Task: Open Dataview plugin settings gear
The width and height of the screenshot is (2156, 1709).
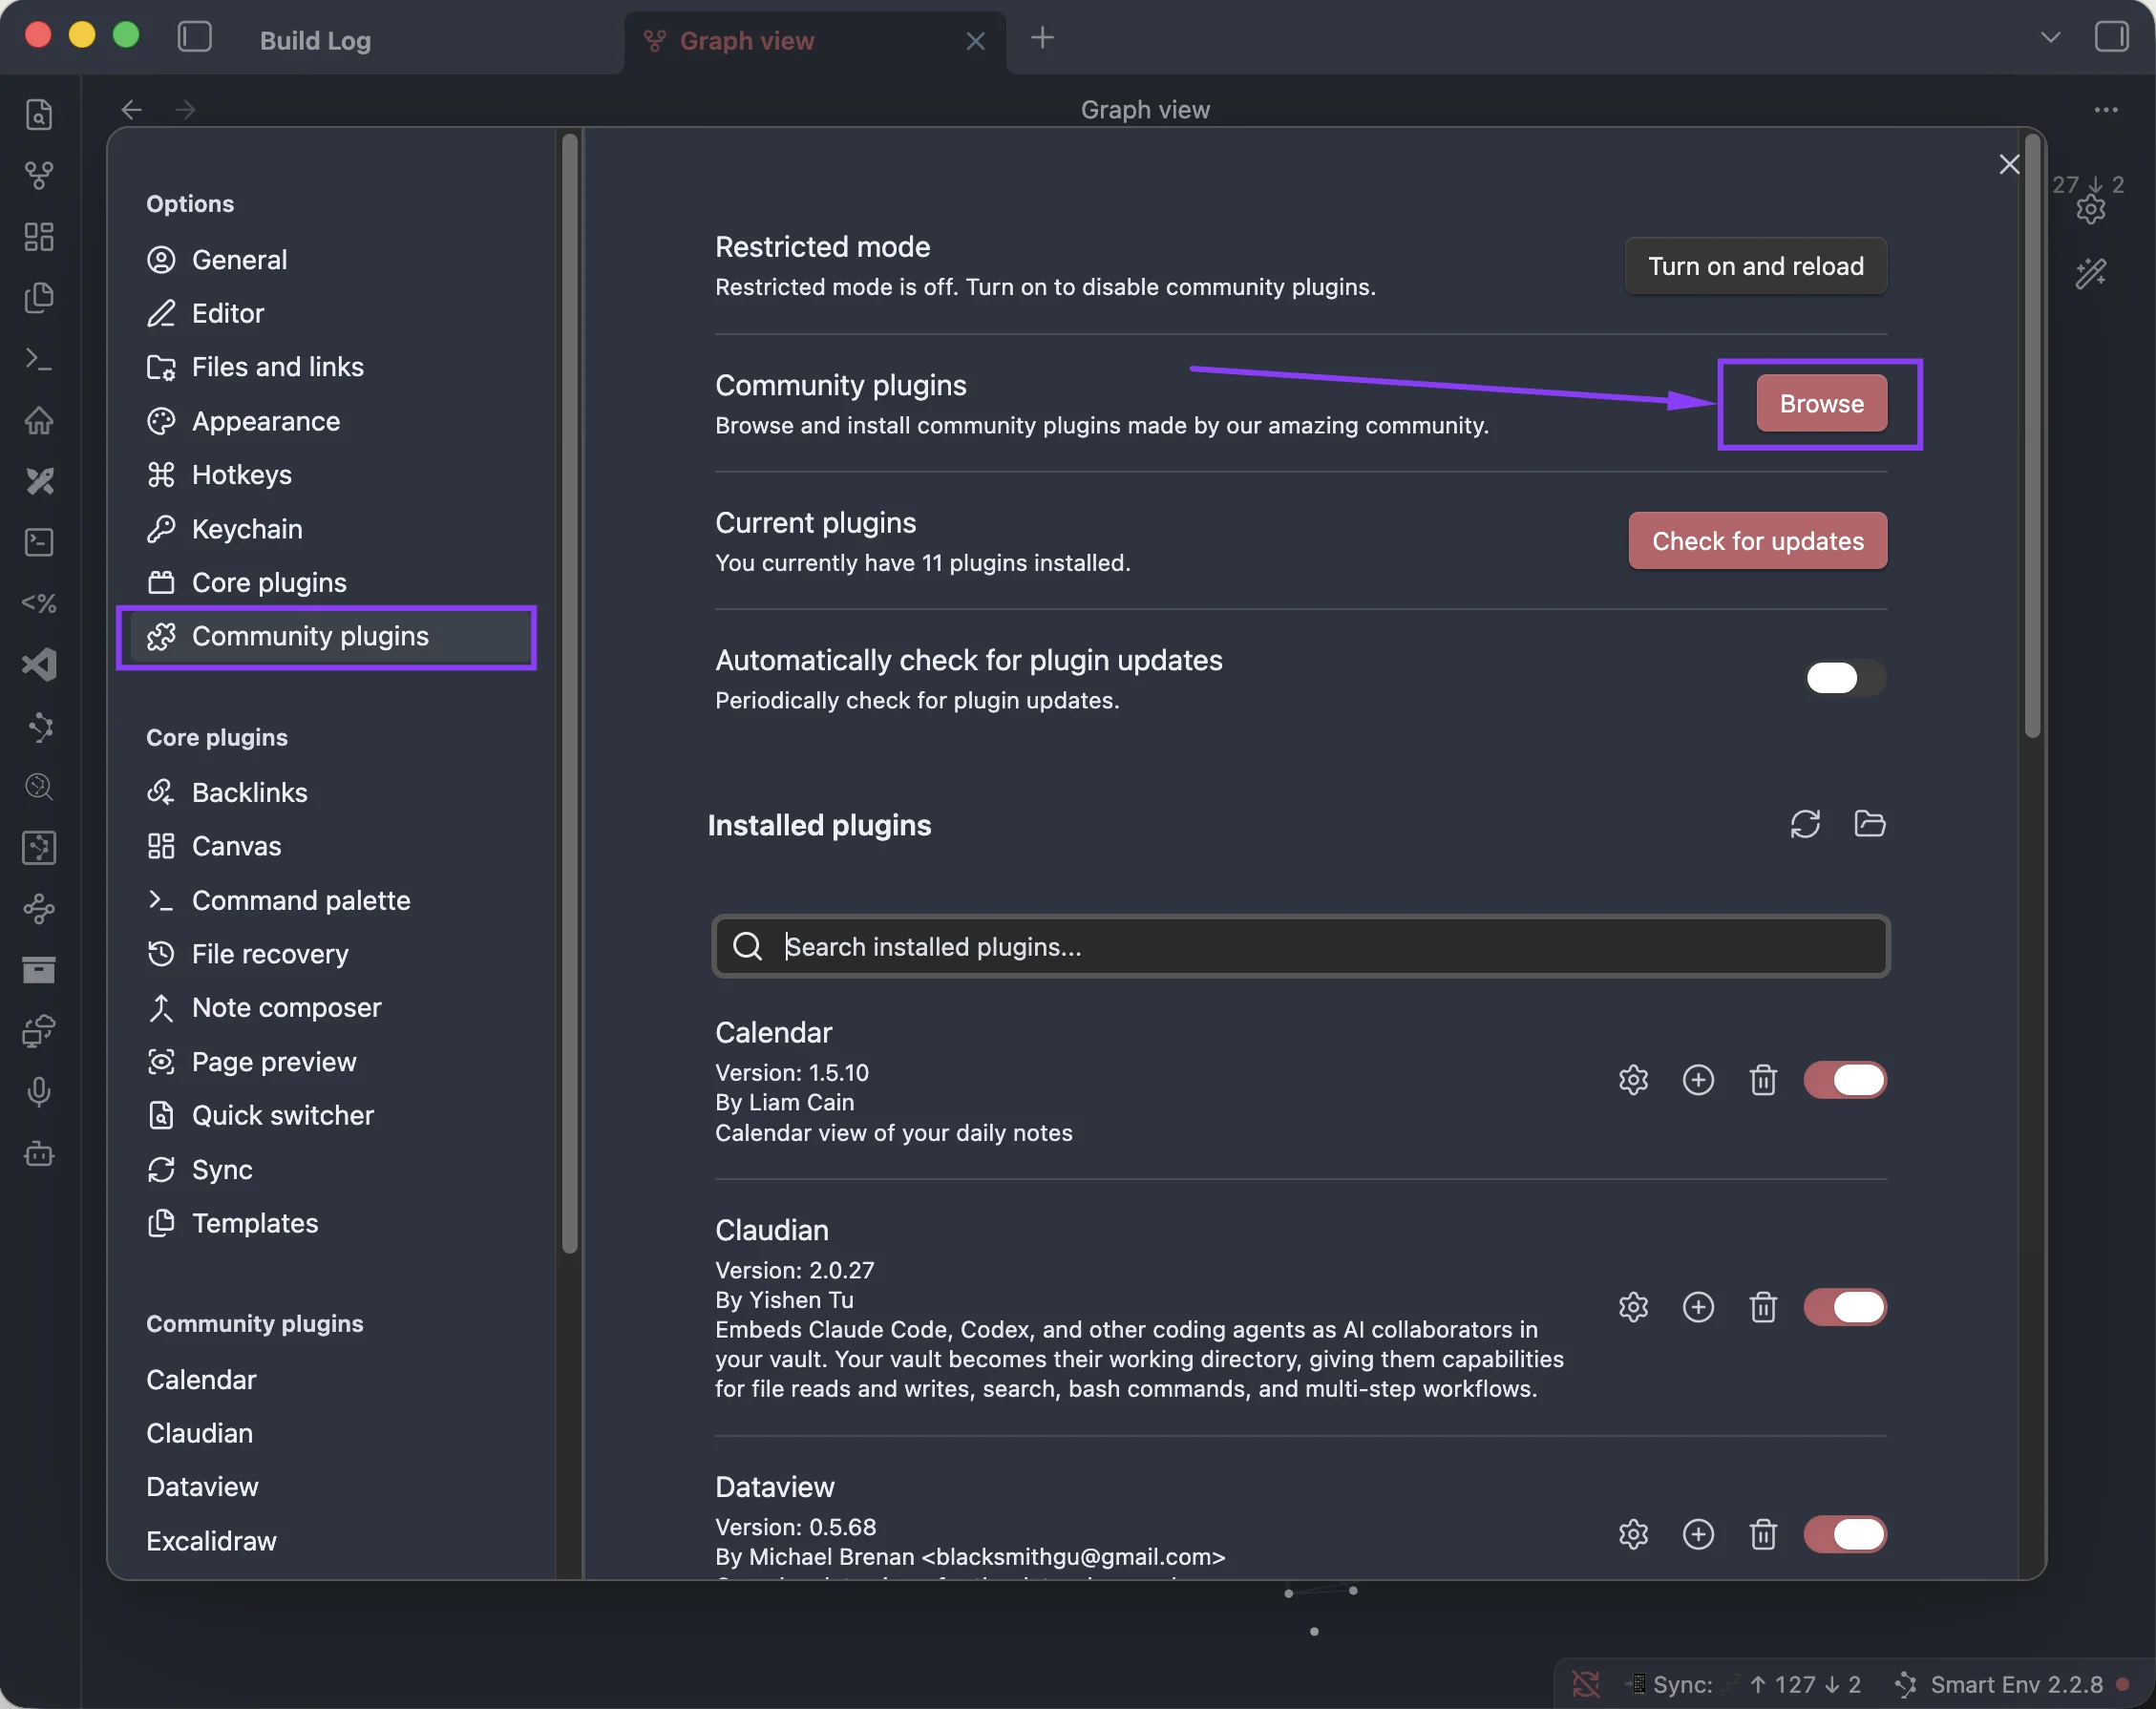Action: click(1633, 1534)
